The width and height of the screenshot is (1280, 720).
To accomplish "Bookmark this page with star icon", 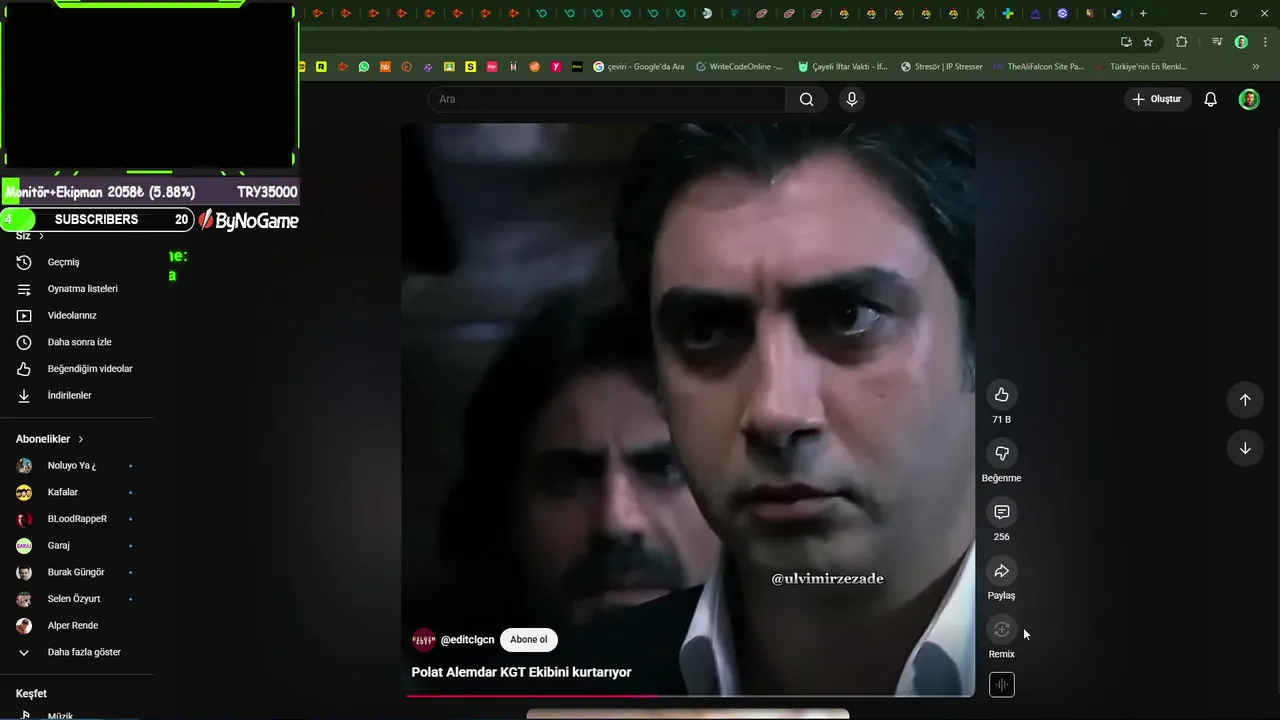I will [x=1148, y=42].
